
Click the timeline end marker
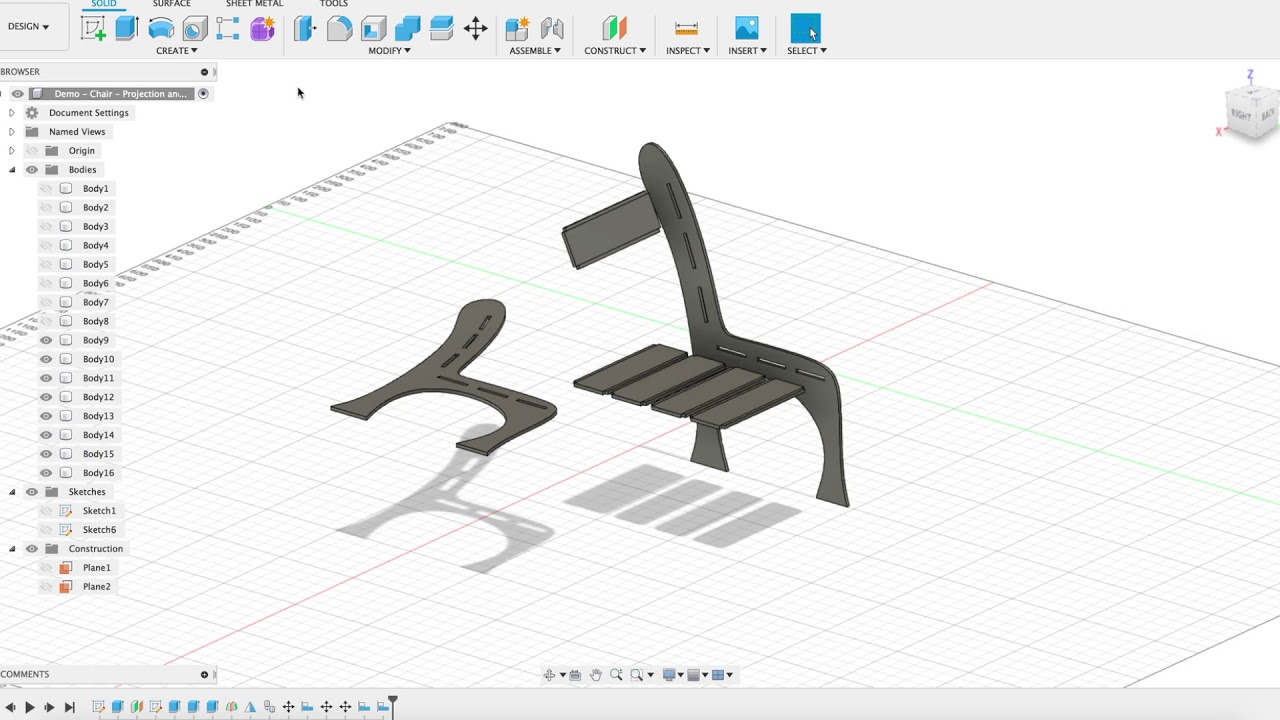[393, 706]
